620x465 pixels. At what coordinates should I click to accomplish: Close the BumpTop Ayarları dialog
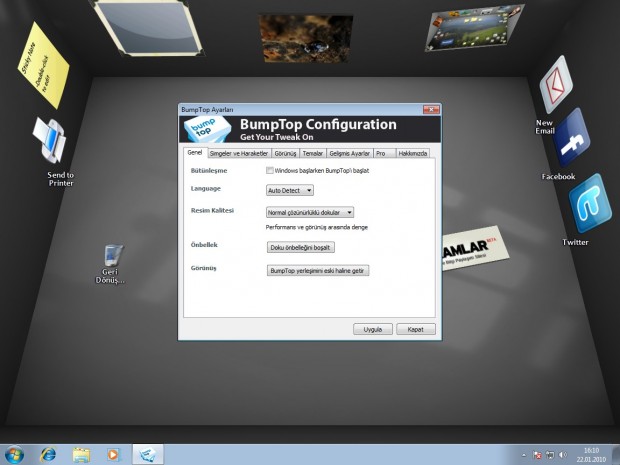431,109
